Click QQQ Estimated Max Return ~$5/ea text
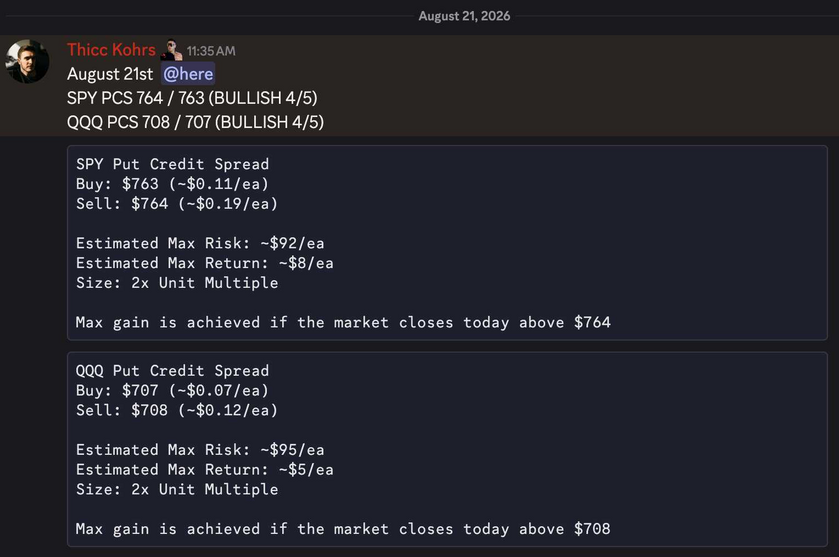The width and height of the screenshot is (839, 557). (204, 469)
